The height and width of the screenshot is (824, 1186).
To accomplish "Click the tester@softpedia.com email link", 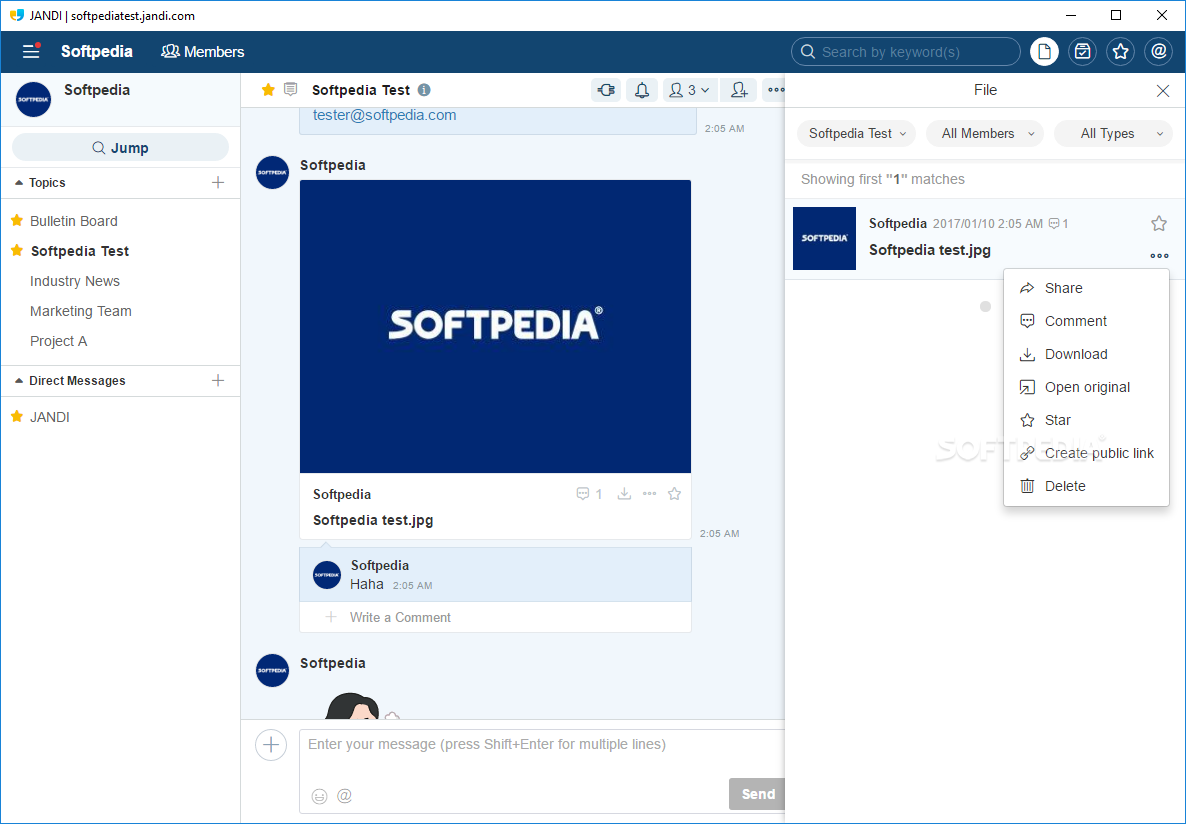I will click(x=384, y=115).
